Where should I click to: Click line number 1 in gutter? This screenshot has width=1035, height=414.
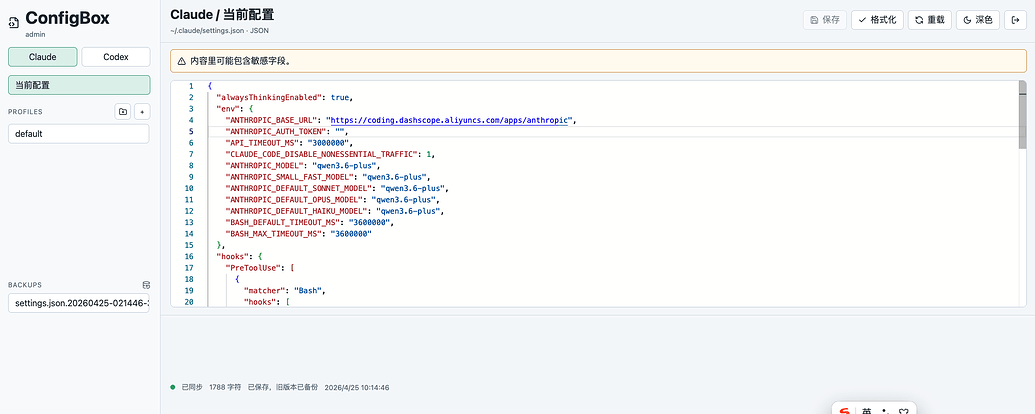point(191,86)
